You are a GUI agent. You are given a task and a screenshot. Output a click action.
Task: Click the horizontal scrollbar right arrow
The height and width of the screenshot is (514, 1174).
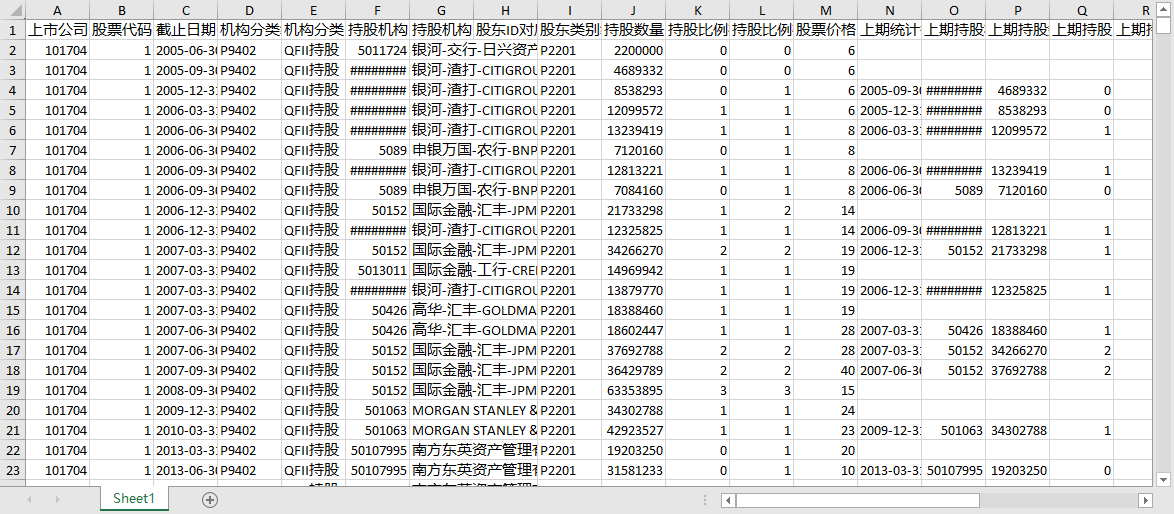coord(1145,500)
